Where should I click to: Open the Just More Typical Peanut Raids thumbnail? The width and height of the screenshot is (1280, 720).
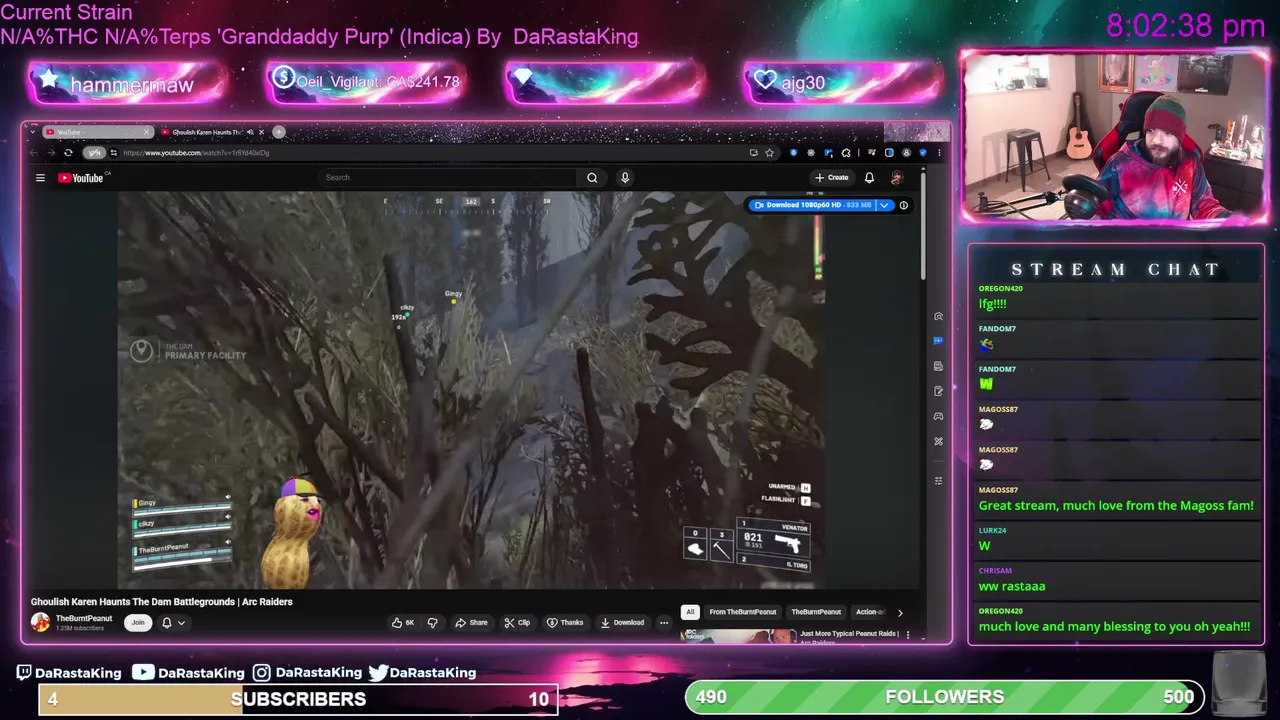coord(738,635)
